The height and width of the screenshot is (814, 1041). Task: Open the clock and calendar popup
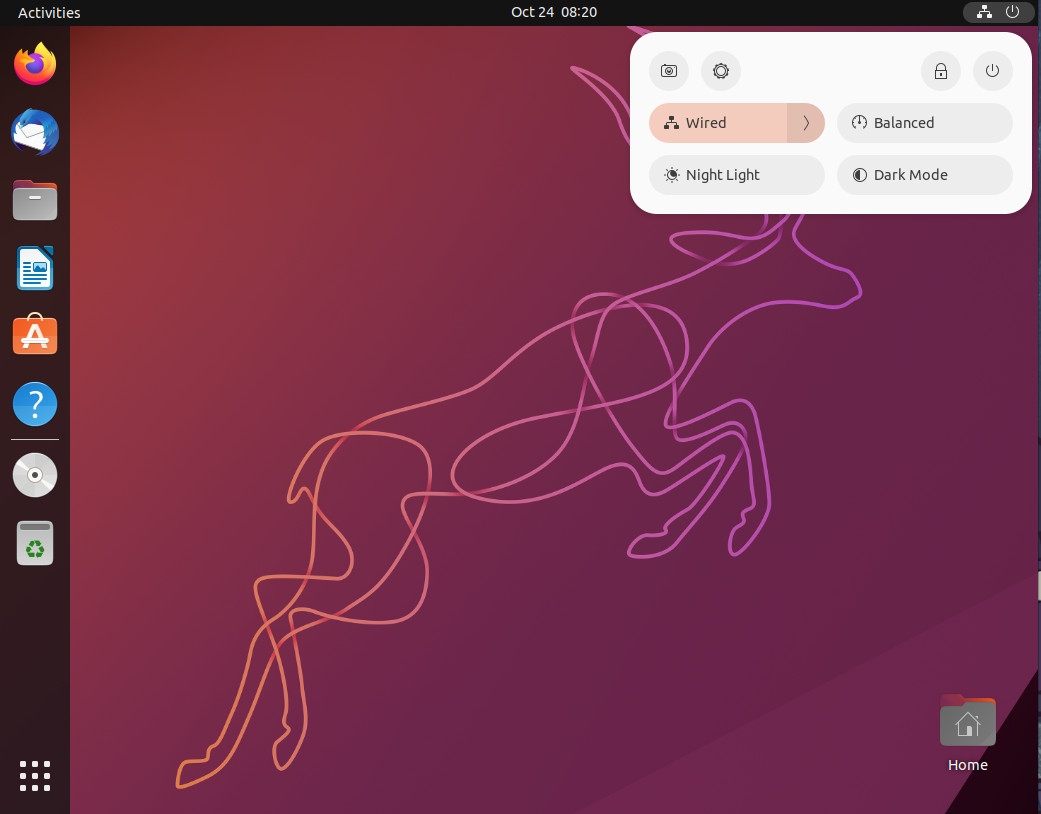[554, 12]
